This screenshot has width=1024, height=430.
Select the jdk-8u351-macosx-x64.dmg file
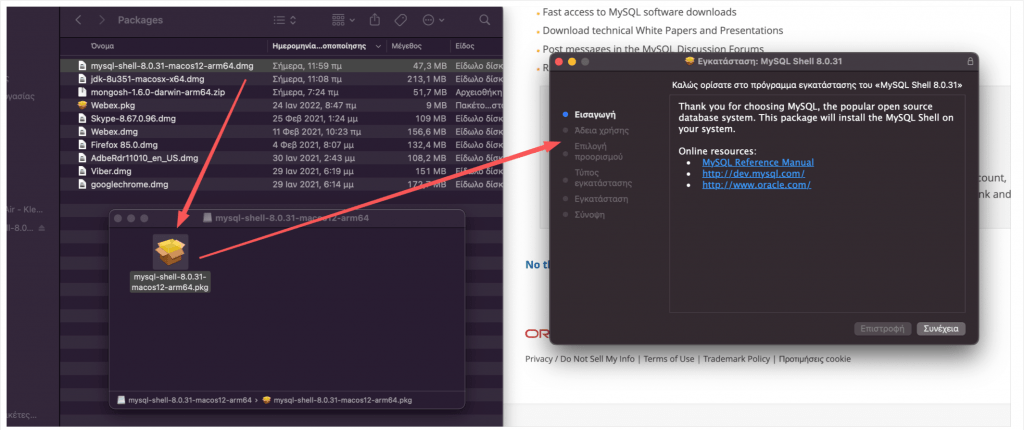(x=281, y=79)
